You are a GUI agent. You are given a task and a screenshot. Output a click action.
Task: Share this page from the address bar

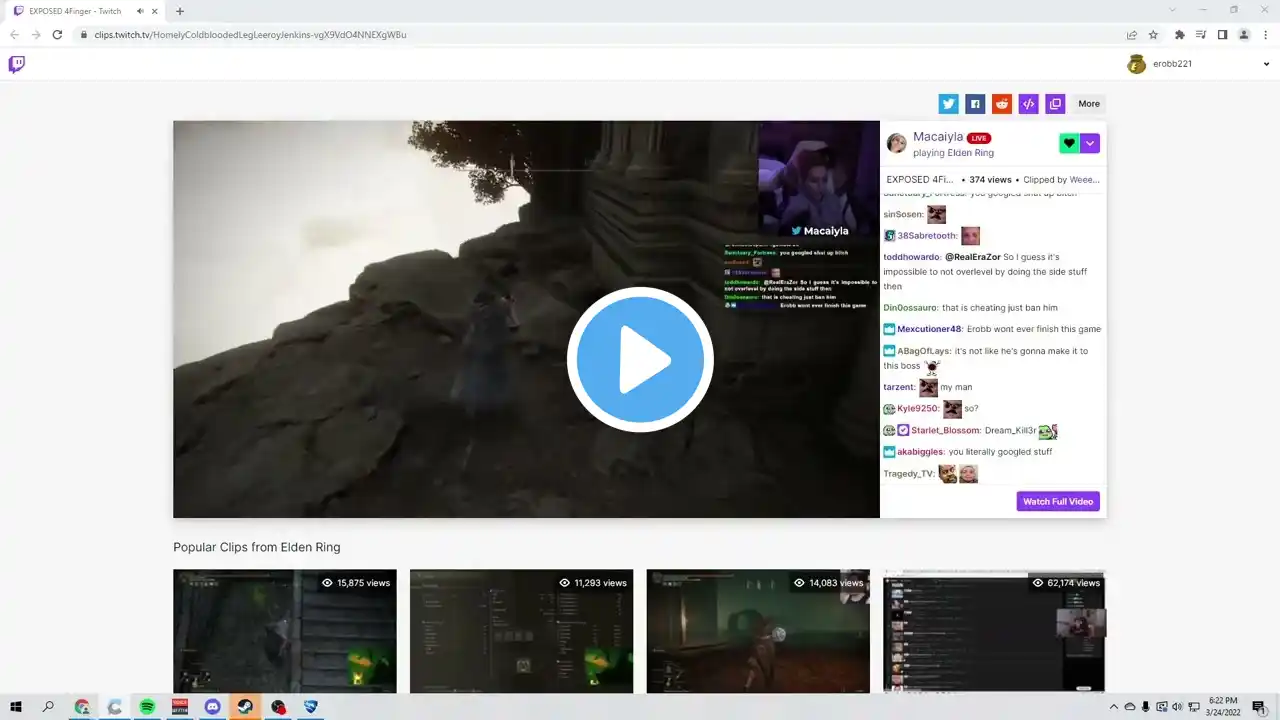pyautogui.click(x=1132, y=35)
